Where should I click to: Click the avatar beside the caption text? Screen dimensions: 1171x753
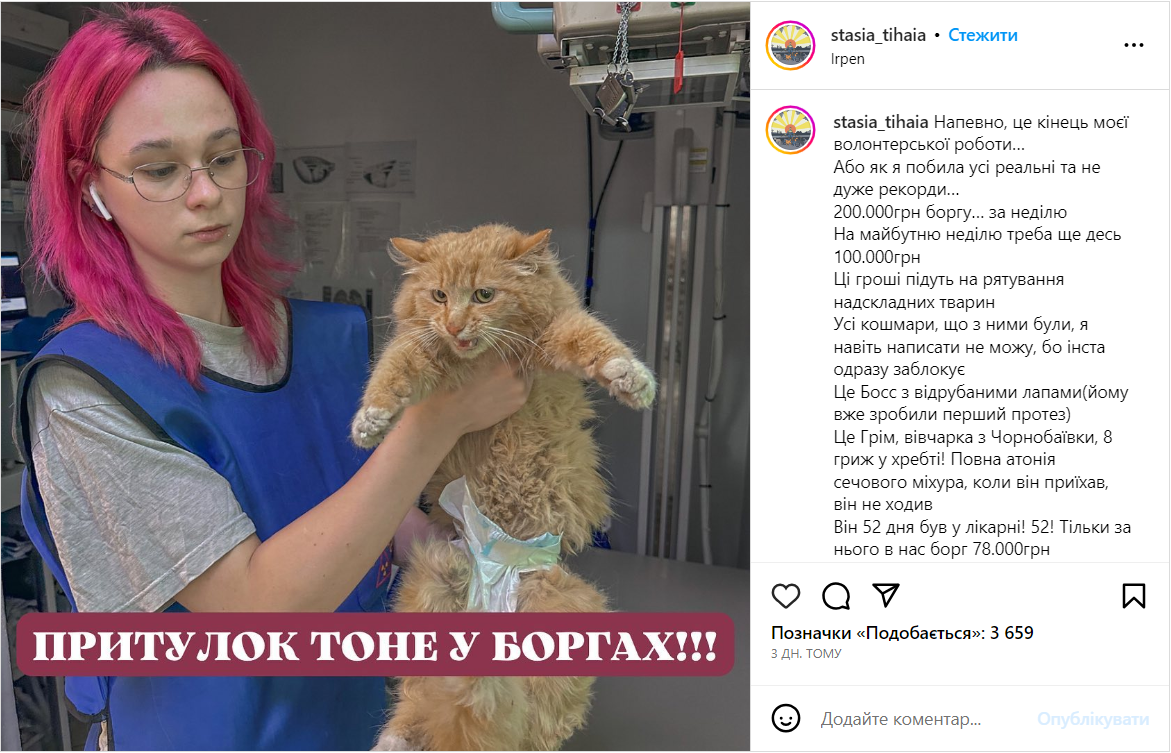click(x=790, y=130)
